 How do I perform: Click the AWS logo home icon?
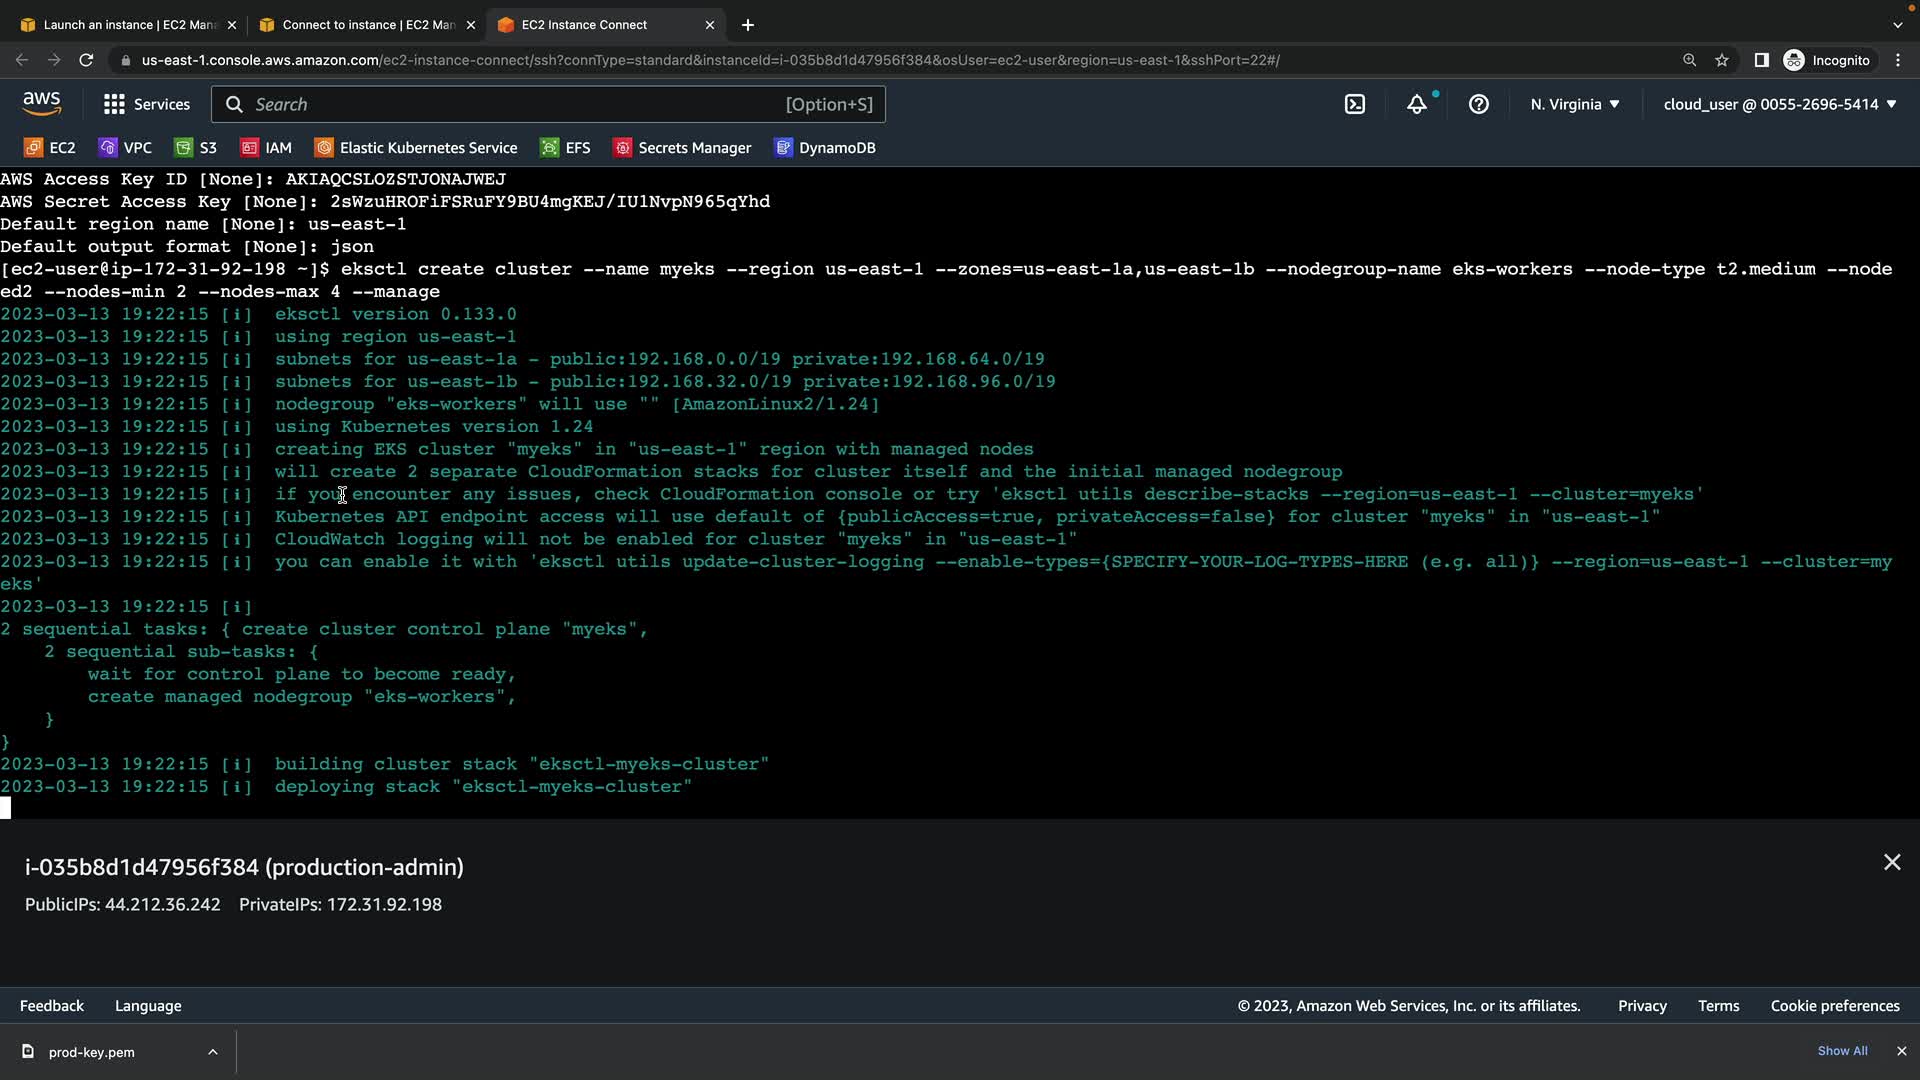pyautogui.click(x=41, y=103)
